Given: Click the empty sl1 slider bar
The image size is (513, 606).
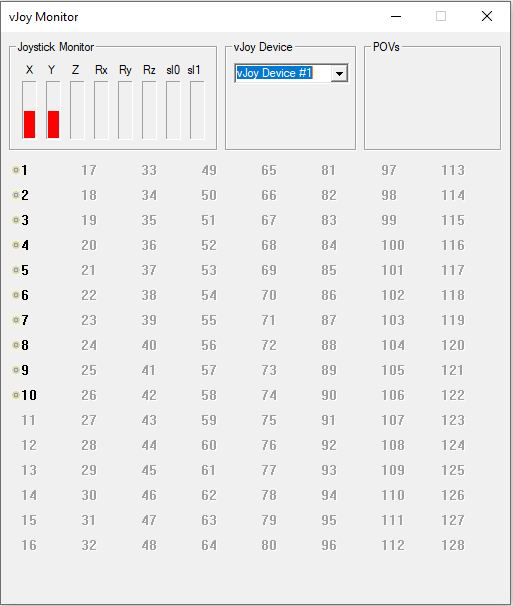Looking at the screenshot, I should pos(197,110).
